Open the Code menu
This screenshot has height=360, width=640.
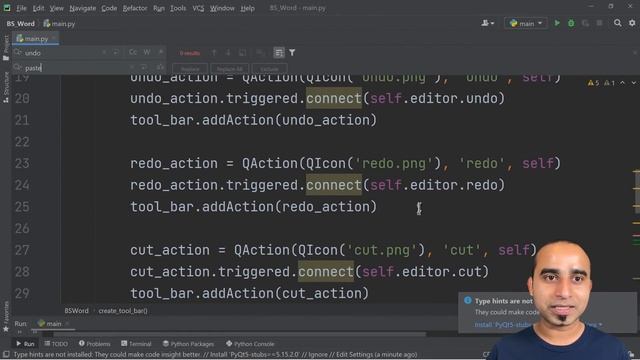pos(109,8)
